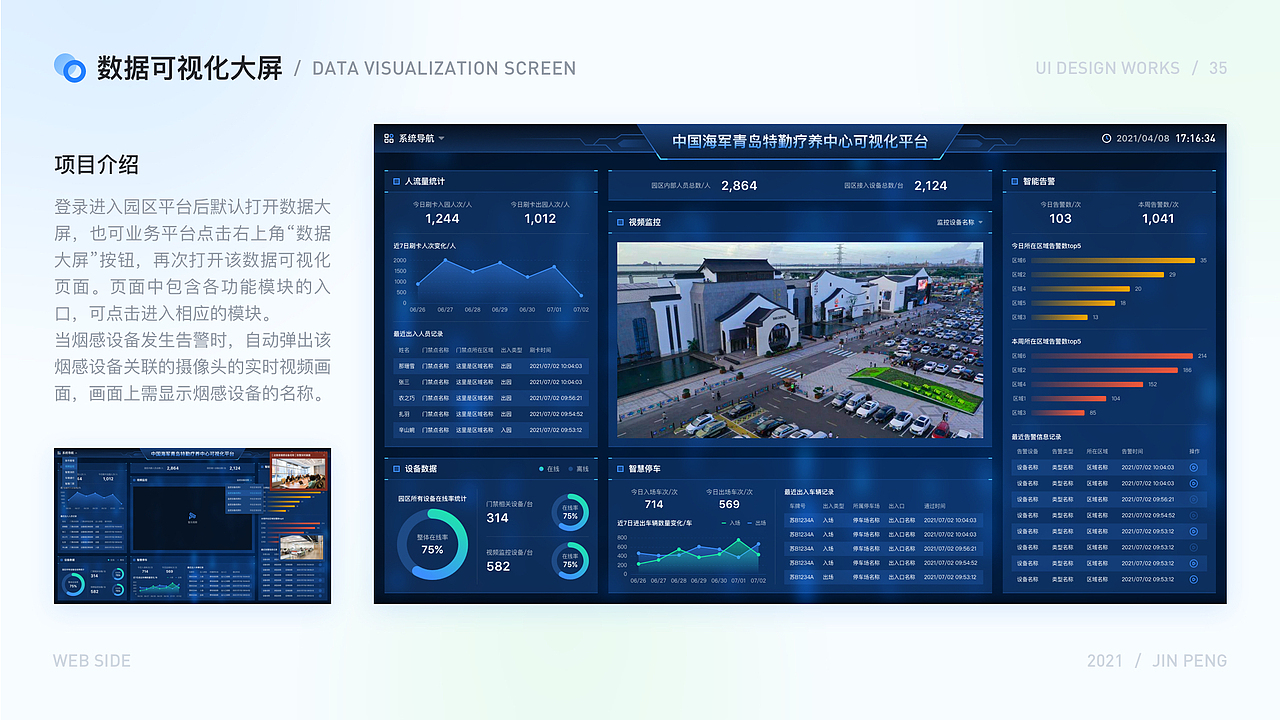Click the 今日所在区域告警数top5 heading

pos(1046,245)
